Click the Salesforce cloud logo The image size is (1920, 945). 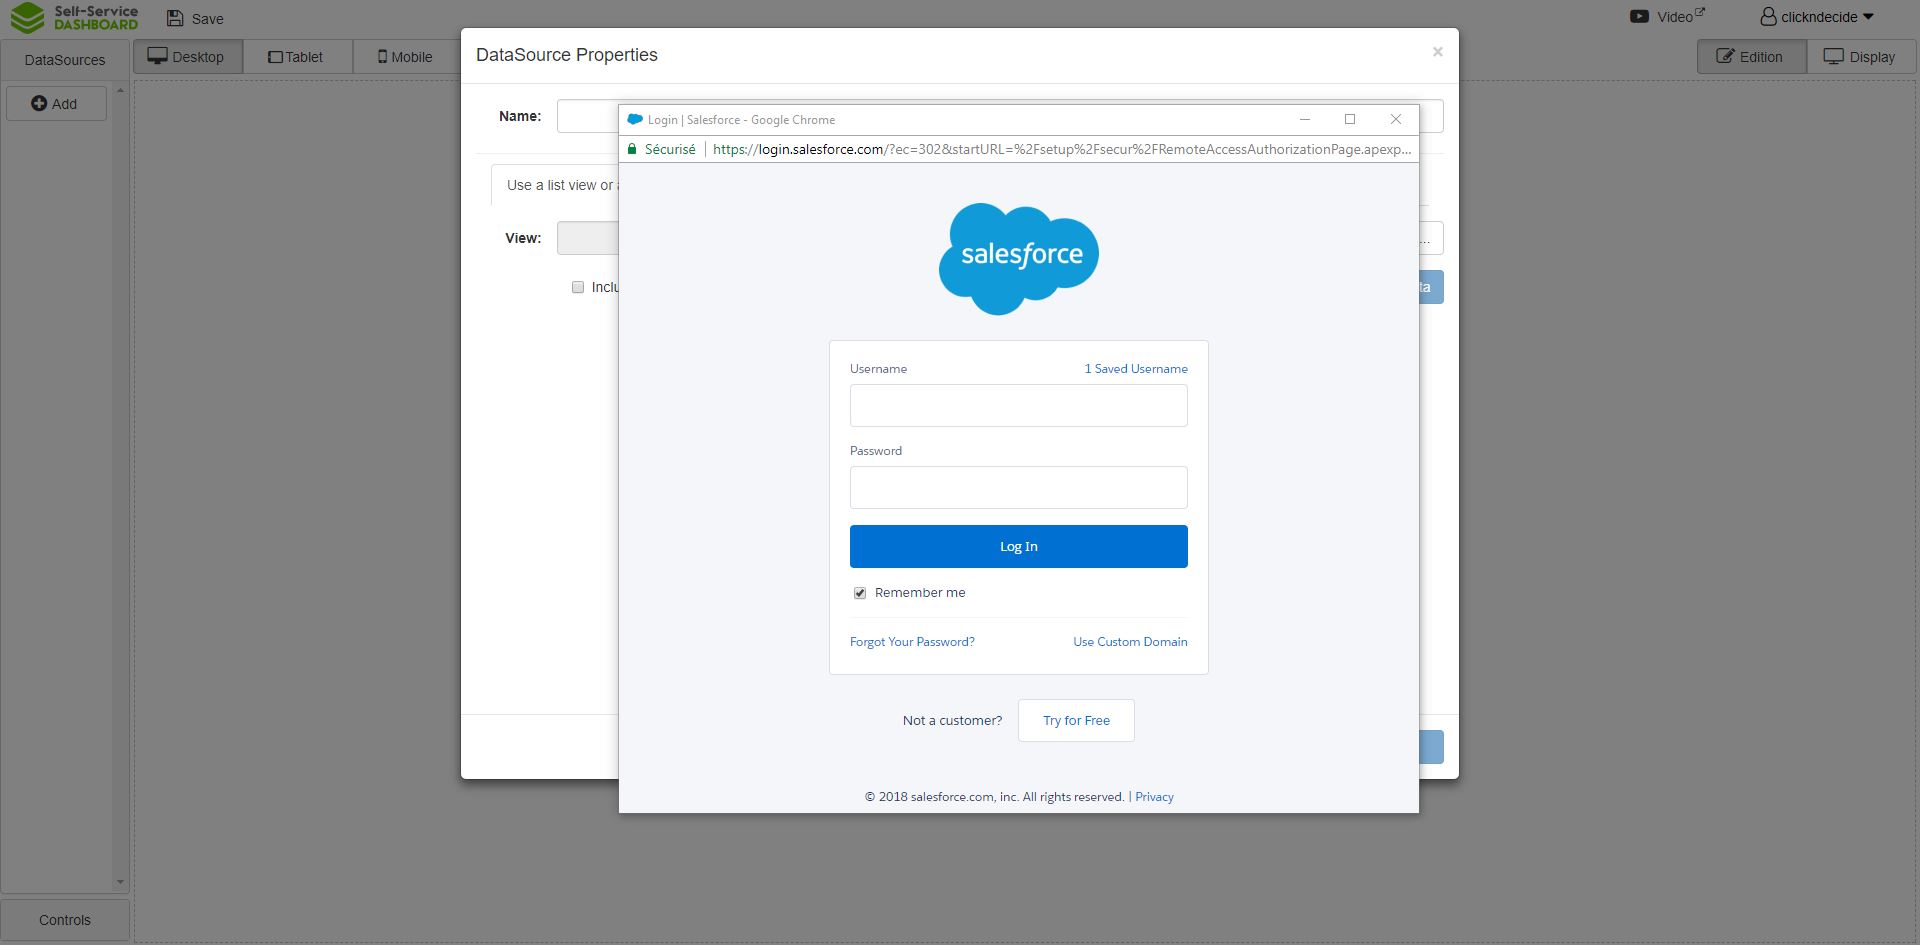click(1018, 258)
